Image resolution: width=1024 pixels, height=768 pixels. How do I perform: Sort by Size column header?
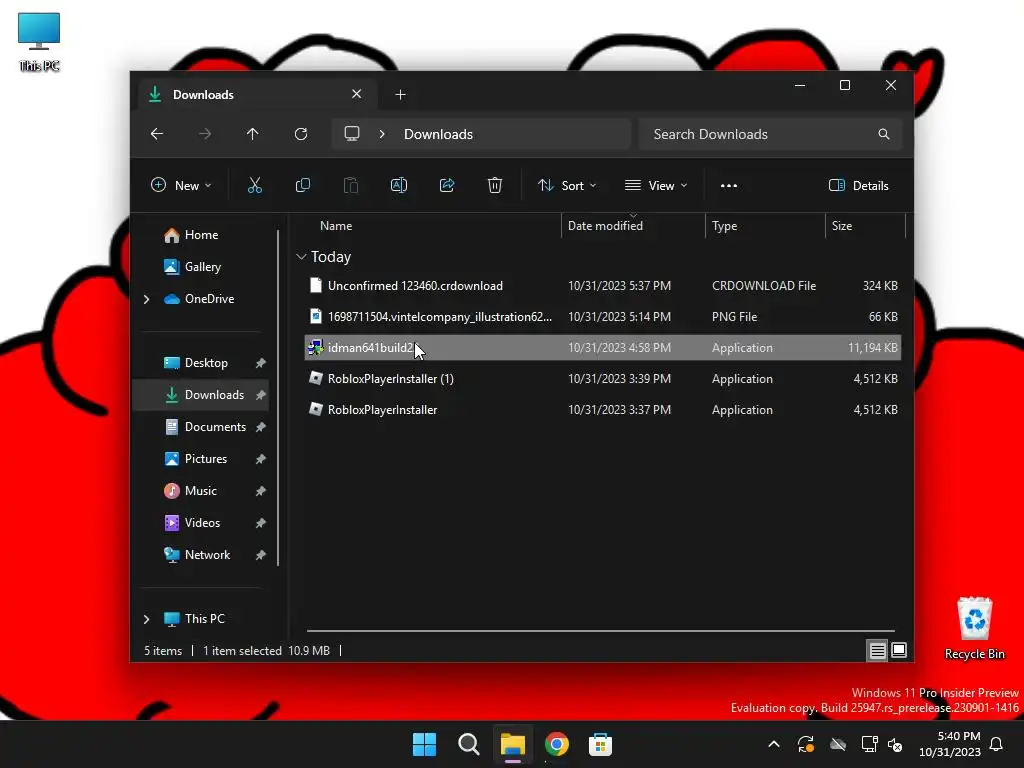point(842,225)
